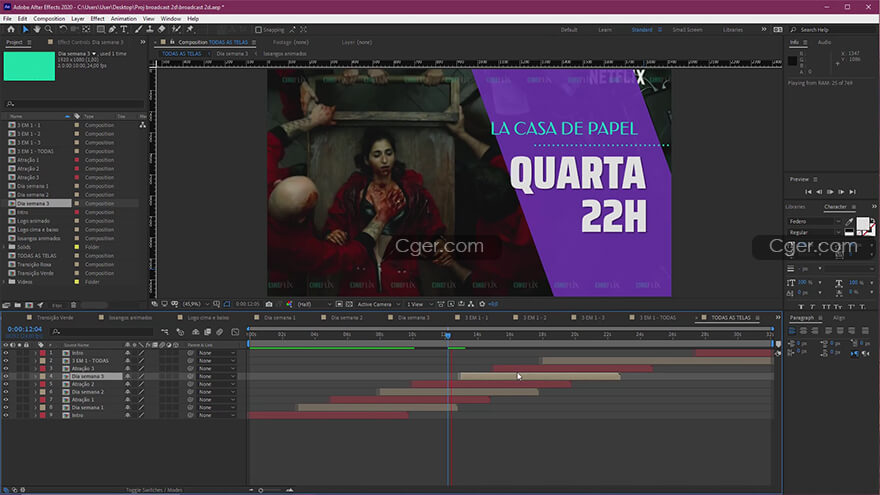Image resolution: width=880 pixels, height=495 pixels.
Task: Click the Hide Shy Layers icon in the timeline
Action: click(x=195, y=332)
